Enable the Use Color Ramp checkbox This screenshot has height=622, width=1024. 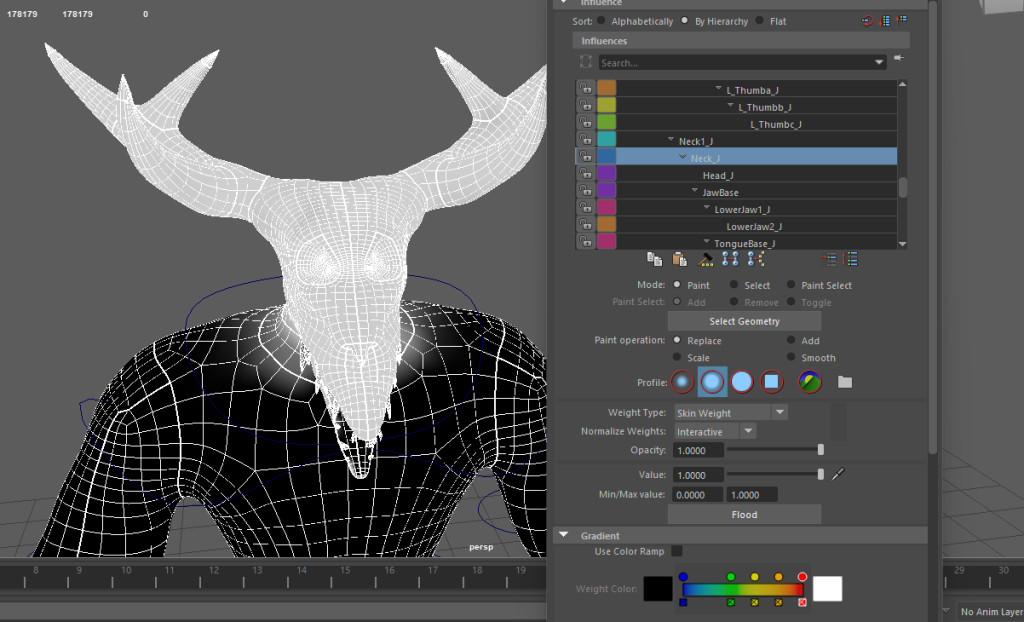tap(677, 551)
